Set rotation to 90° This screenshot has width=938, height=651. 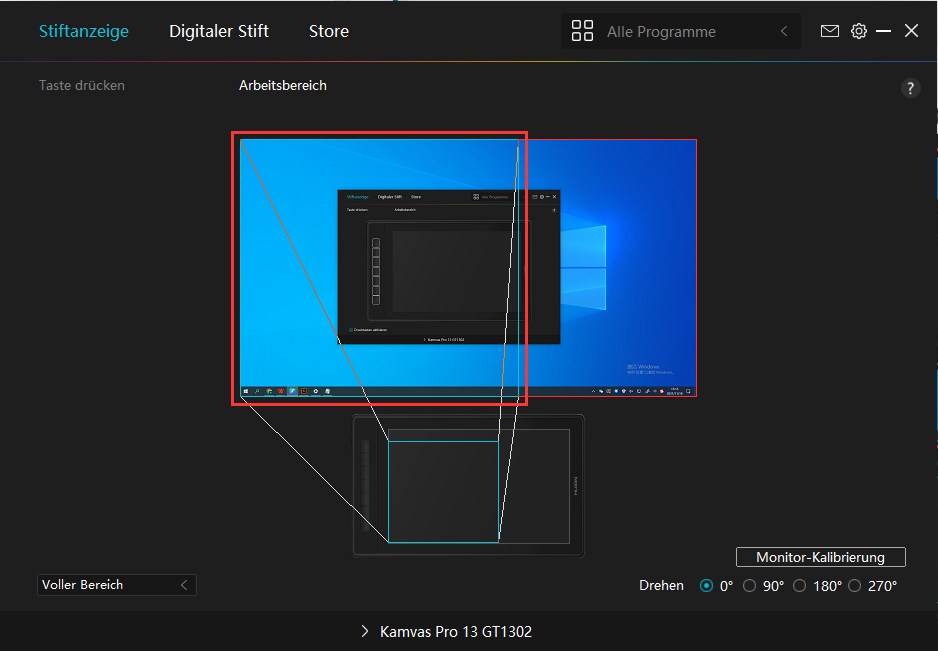click(x=750, y=586)
